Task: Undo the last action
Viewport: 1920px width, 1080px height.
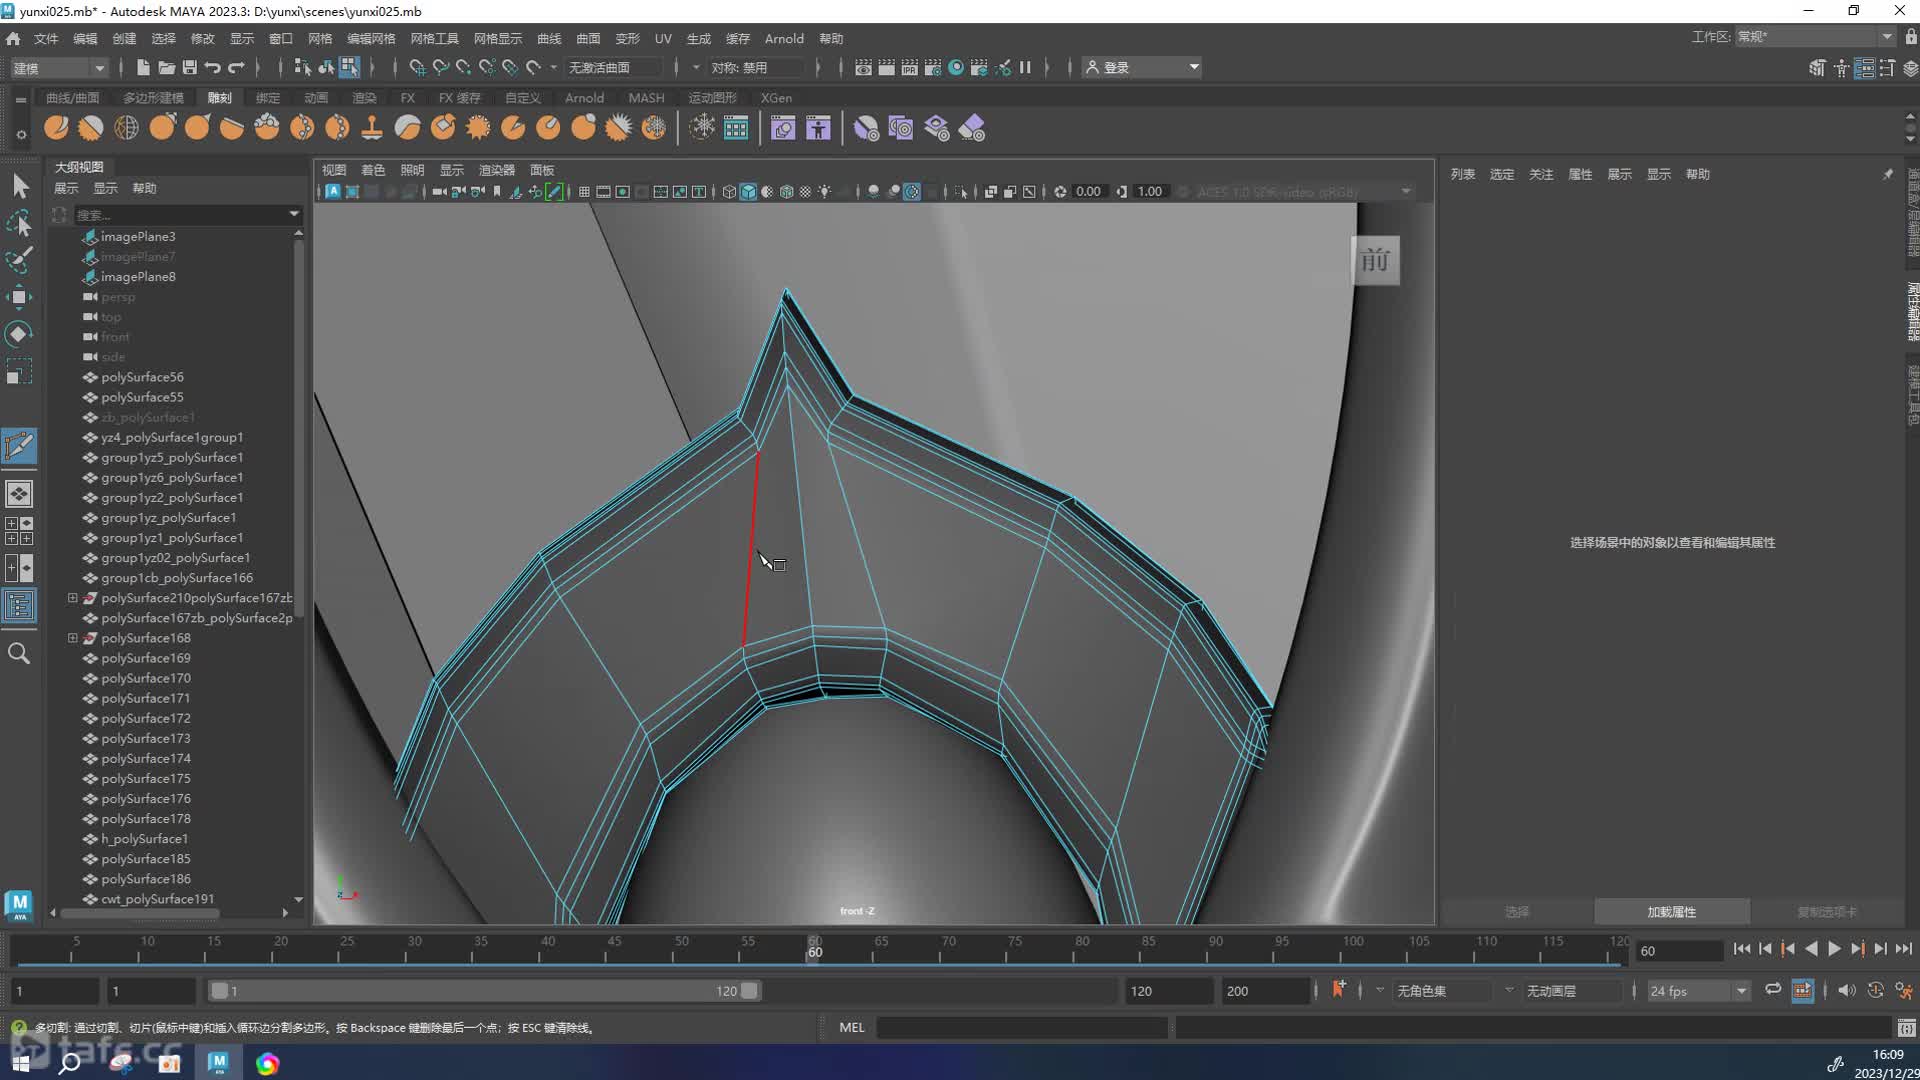Action: tap(212, 67)
